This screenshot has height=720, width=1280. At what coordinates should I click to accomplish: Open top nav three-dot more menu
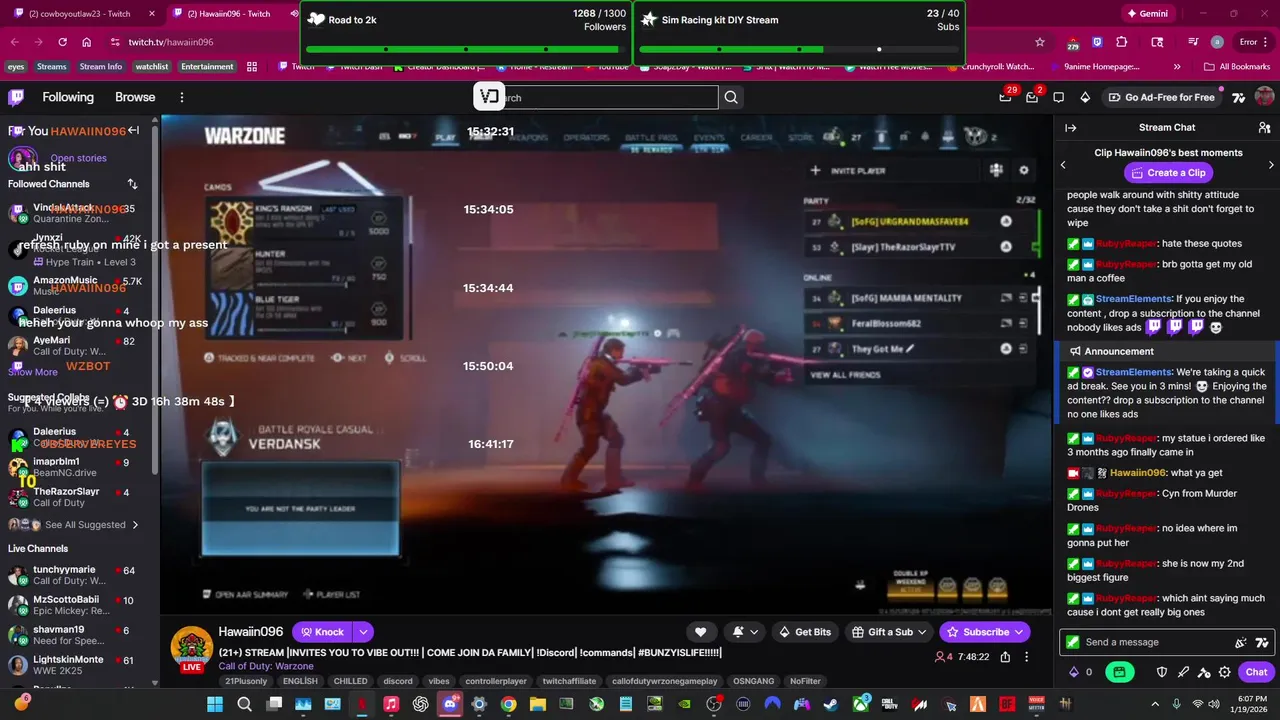pyautogui.click(x=182, y=97)
